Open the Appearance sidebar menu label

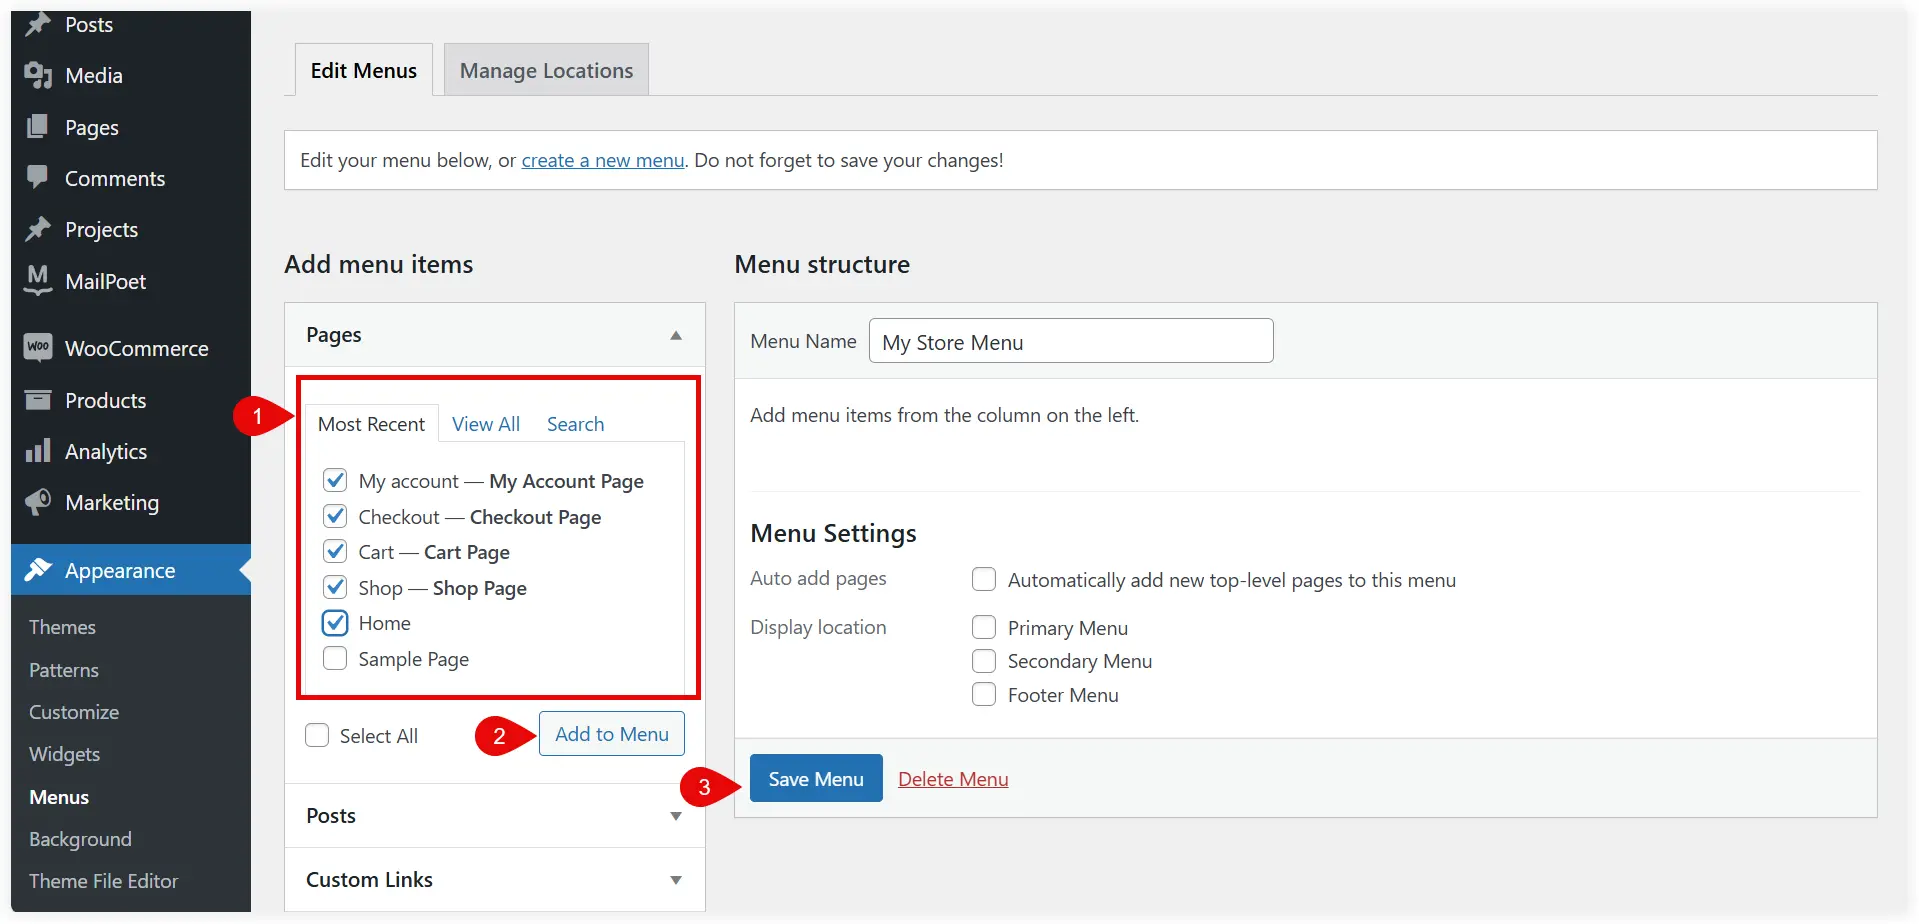pos(120,570)
